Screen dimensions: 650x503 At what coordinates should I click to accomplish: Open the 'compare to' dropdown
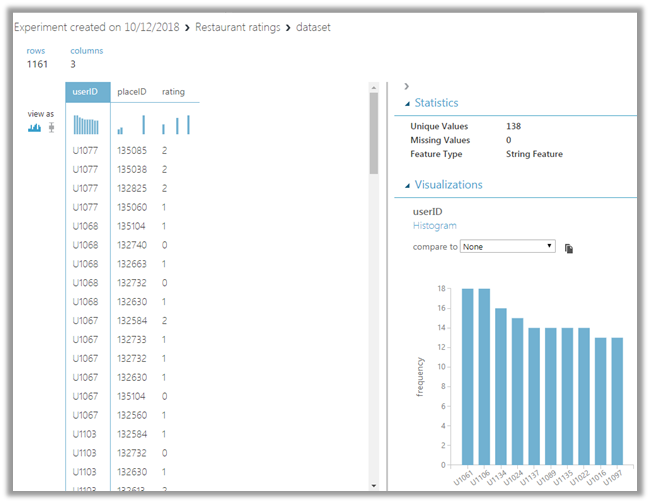[x=507, y=246]
